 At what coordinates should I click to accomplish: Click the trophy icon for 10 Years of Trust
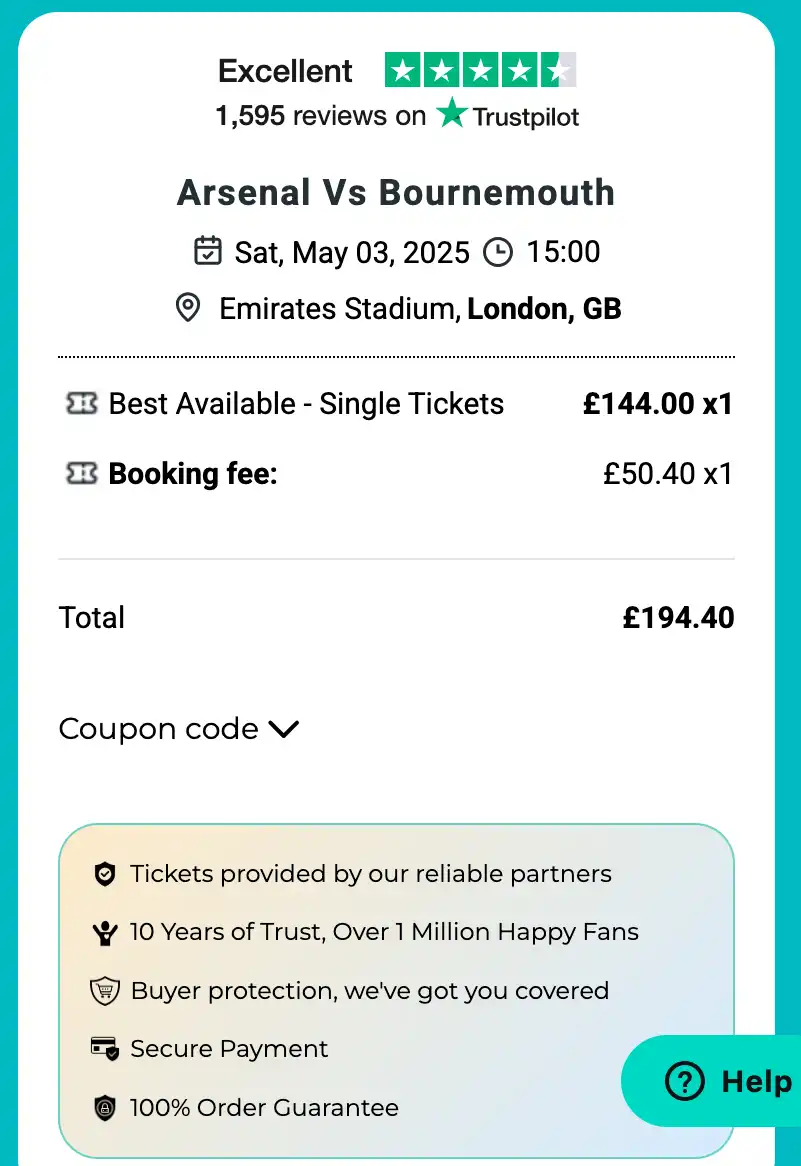click(104, 931)
